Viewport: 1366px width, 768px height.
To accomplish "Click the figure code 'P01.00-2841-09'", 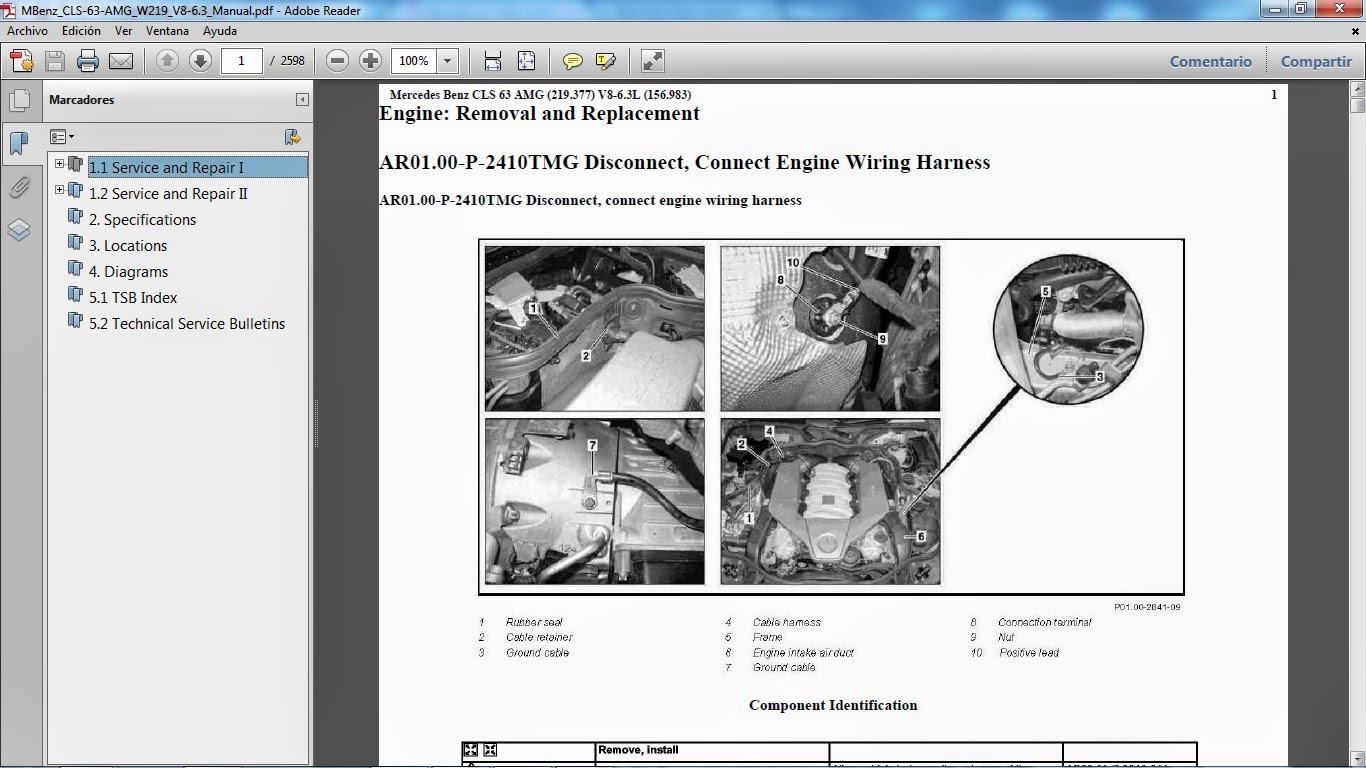I will [1147, 607].
